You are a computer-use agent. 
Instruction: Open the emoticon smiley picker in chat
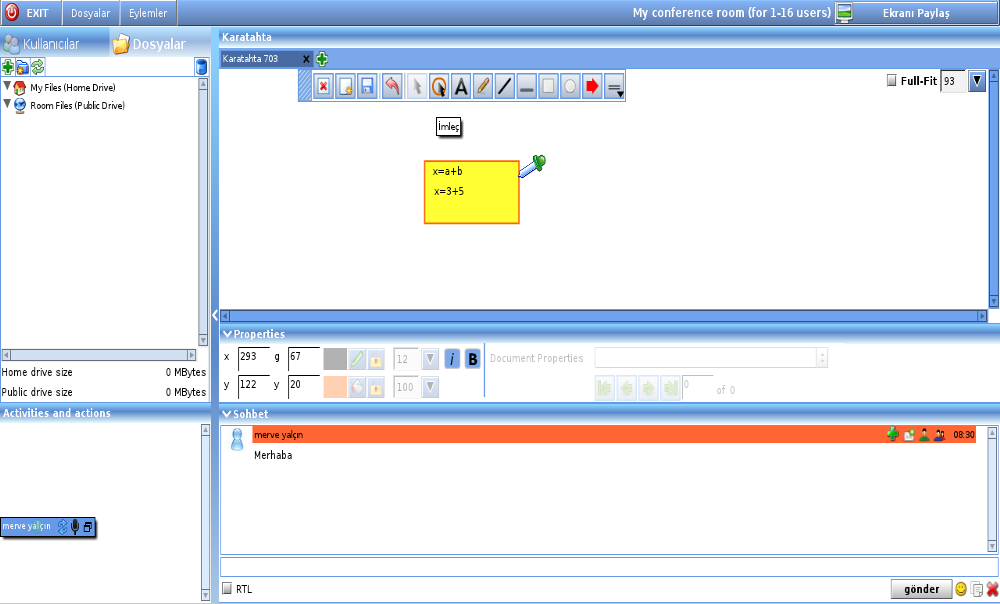click(x=961, y=589)
